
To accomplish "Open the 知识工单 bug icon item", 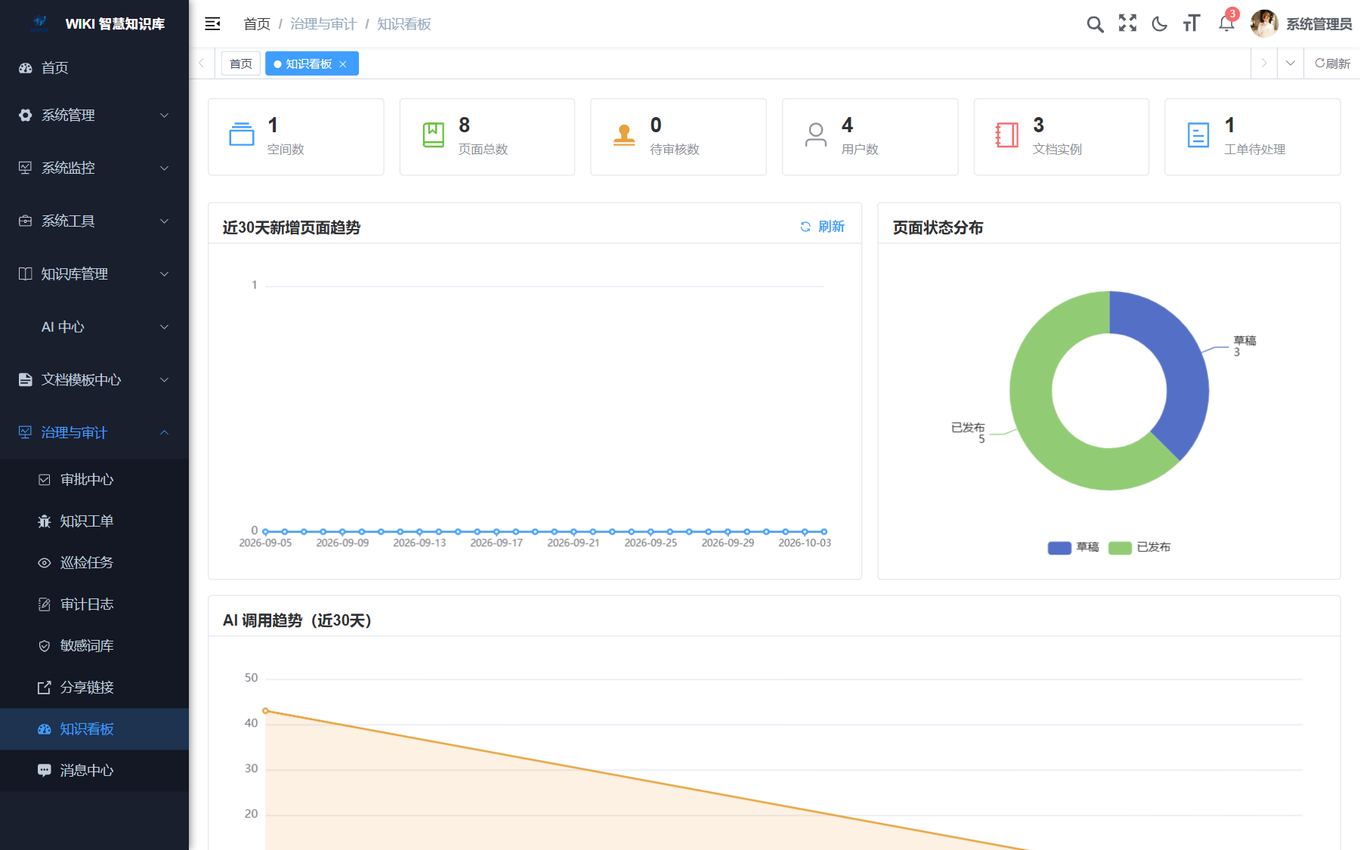I will tap(94, 521).
